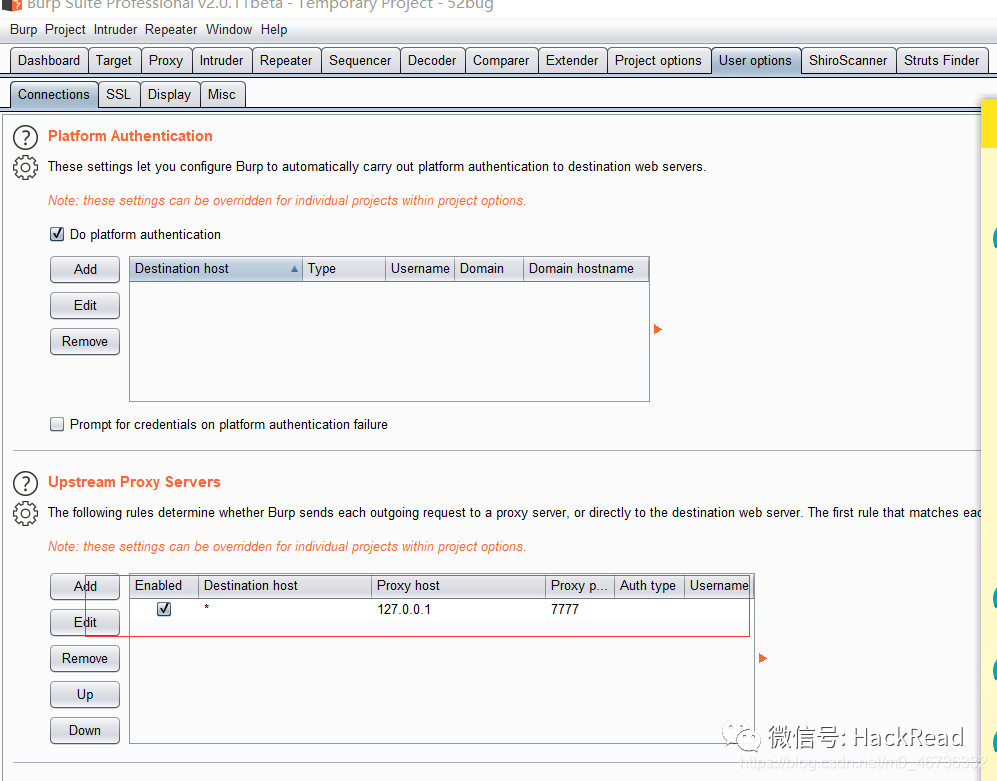This screenshot has width=997, height=781.
Task: Expand arrow beside the upstream proxy table
Action: [763, 658]
